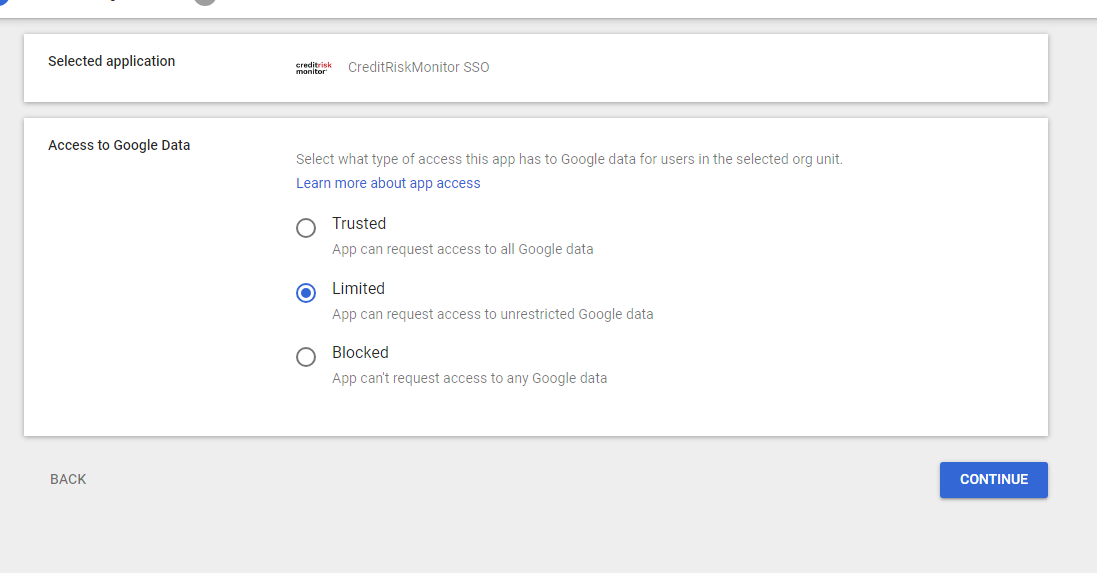Viewport: 1097px width, 573px height.
Task: Click 'App can request access to unrestricted Google data'
Action: point(492,314)
